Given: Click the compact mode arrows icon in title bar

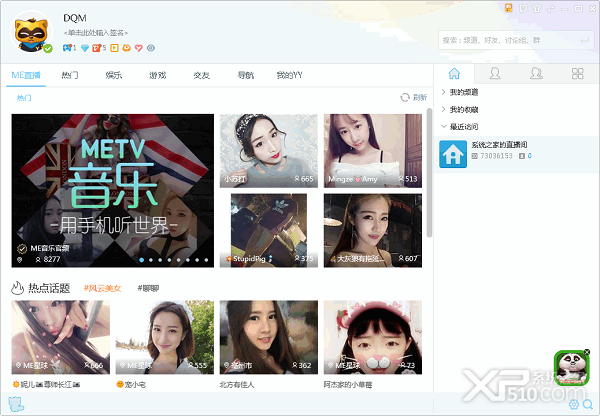Looking at the screenshot, I should (551, 8).
